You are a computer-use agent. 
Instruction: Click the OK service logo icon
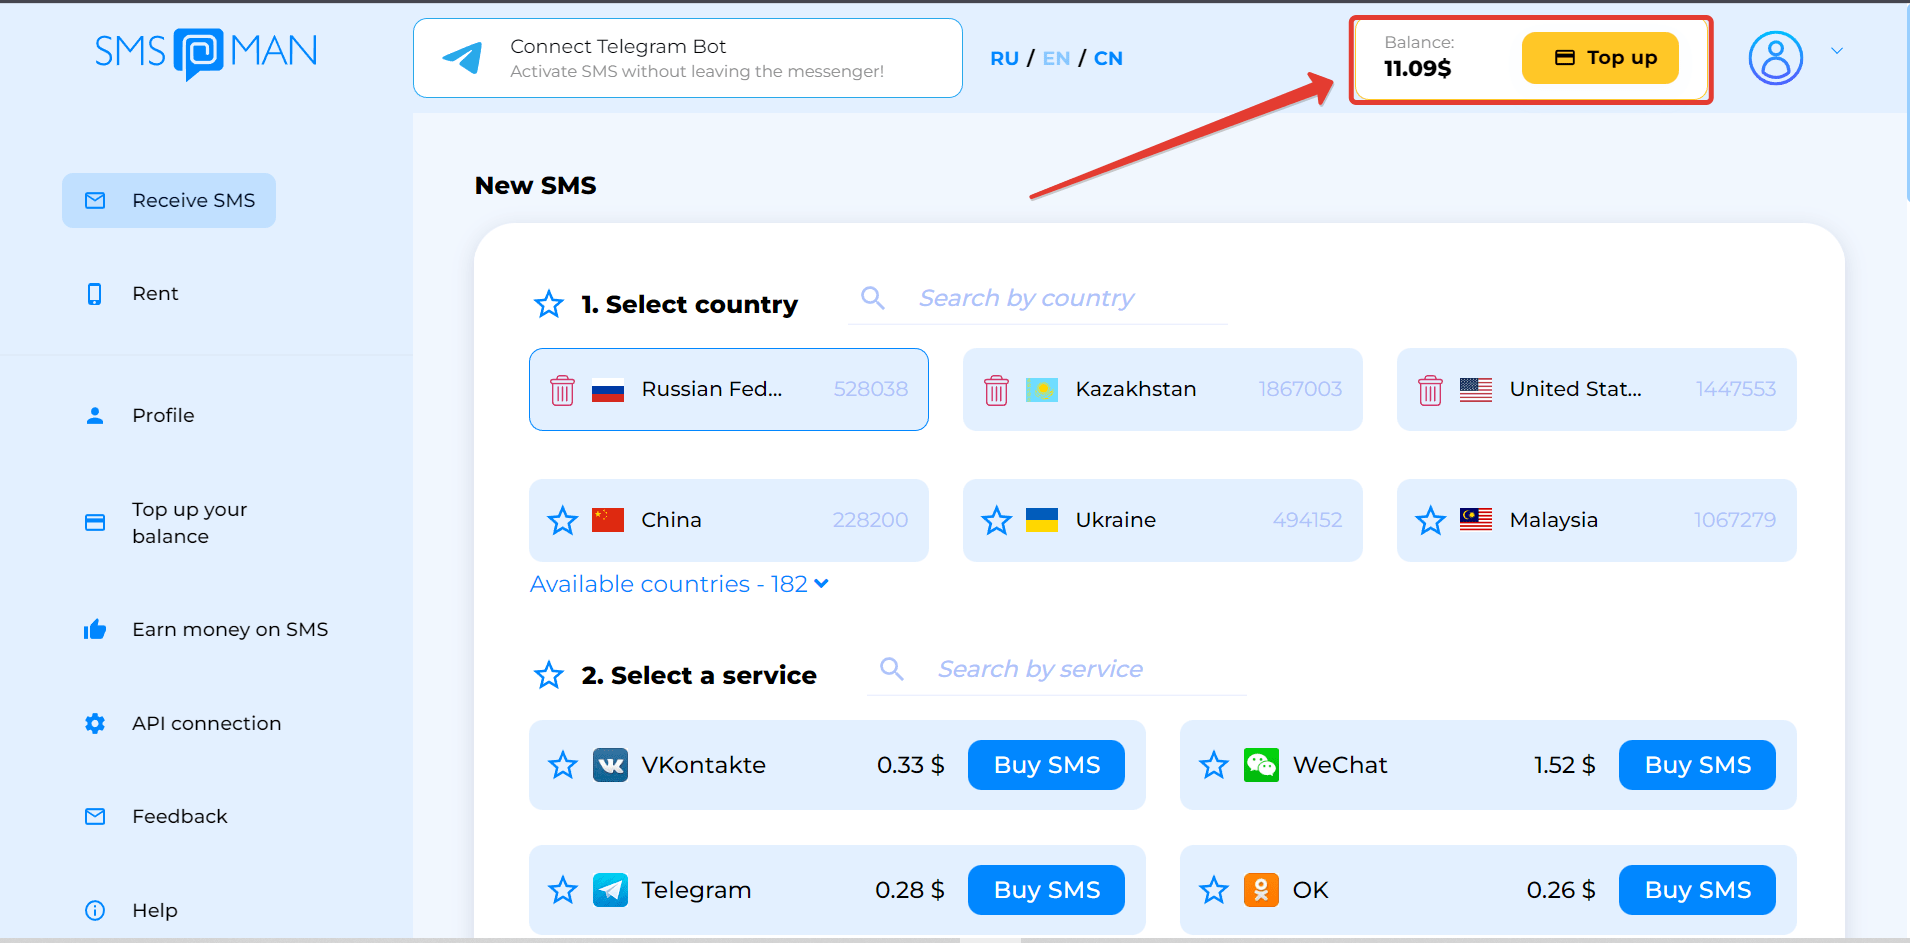pos(1262,890)
